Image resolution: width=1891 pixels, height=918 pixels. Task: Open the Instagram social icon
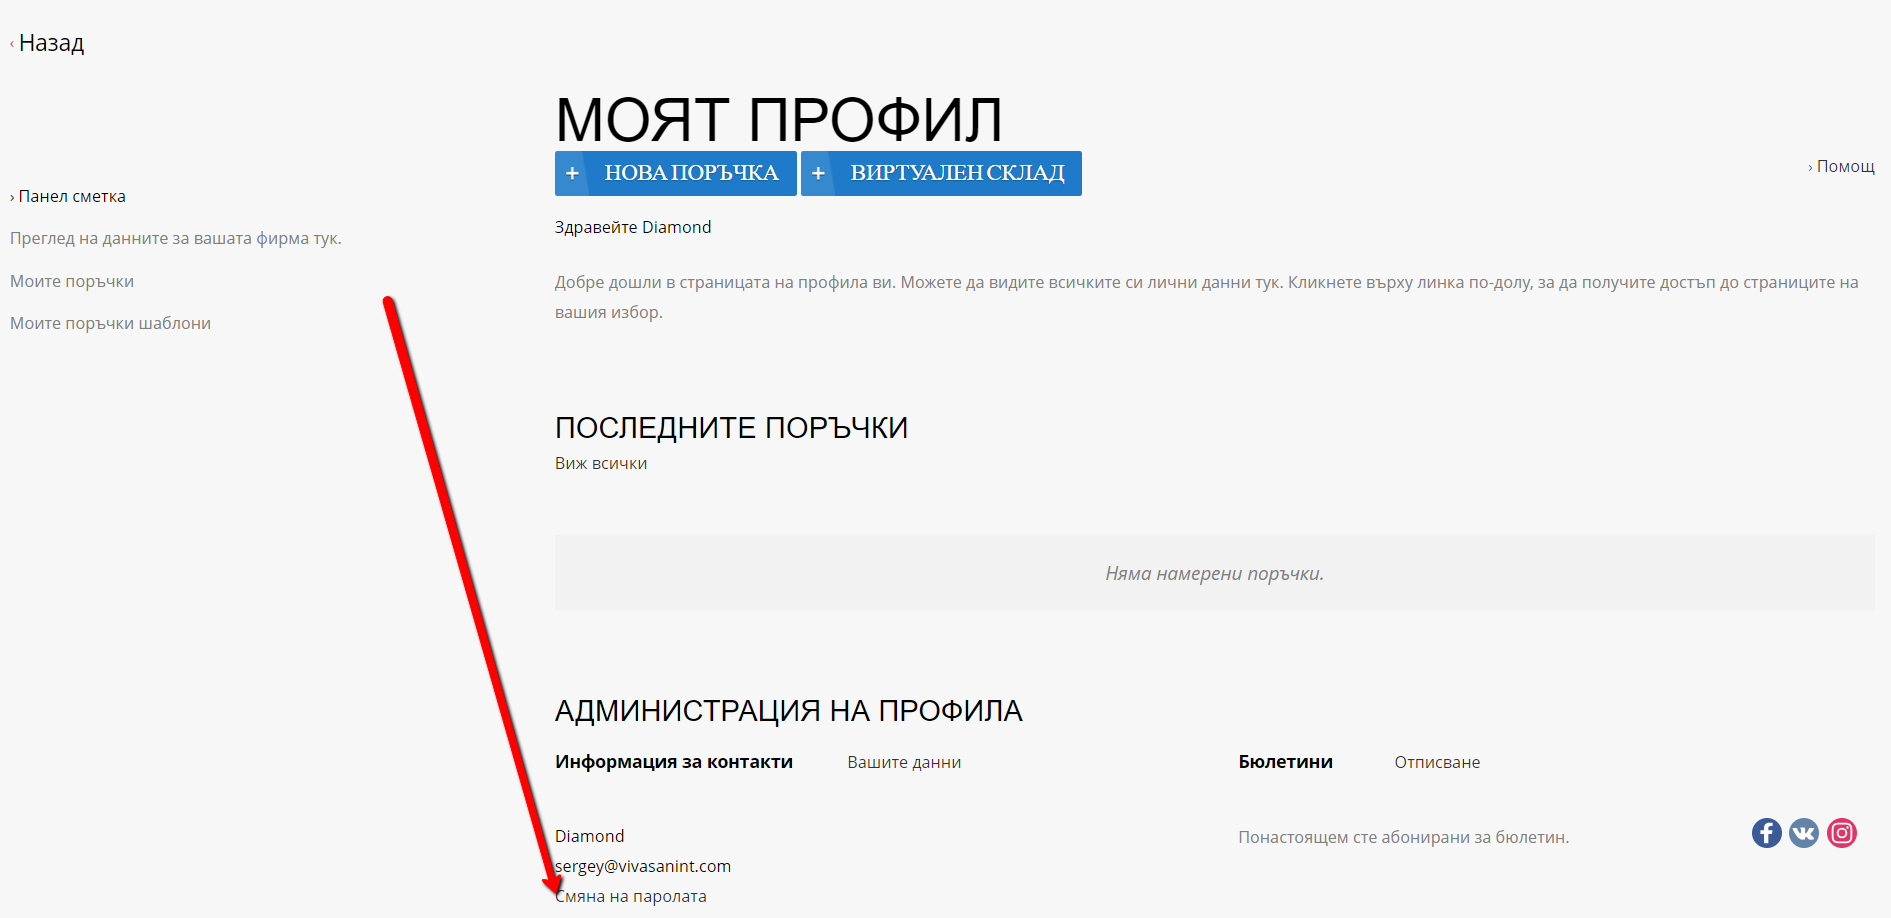point(1842,833)
